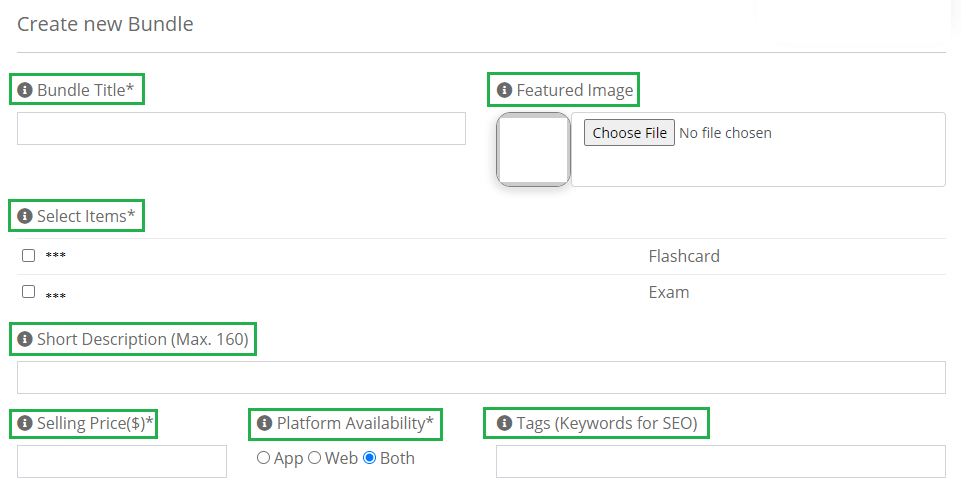Show the Platform Availability info tooltip icon
The height and width of the screenshot is (497, 961).
point(264,423)
